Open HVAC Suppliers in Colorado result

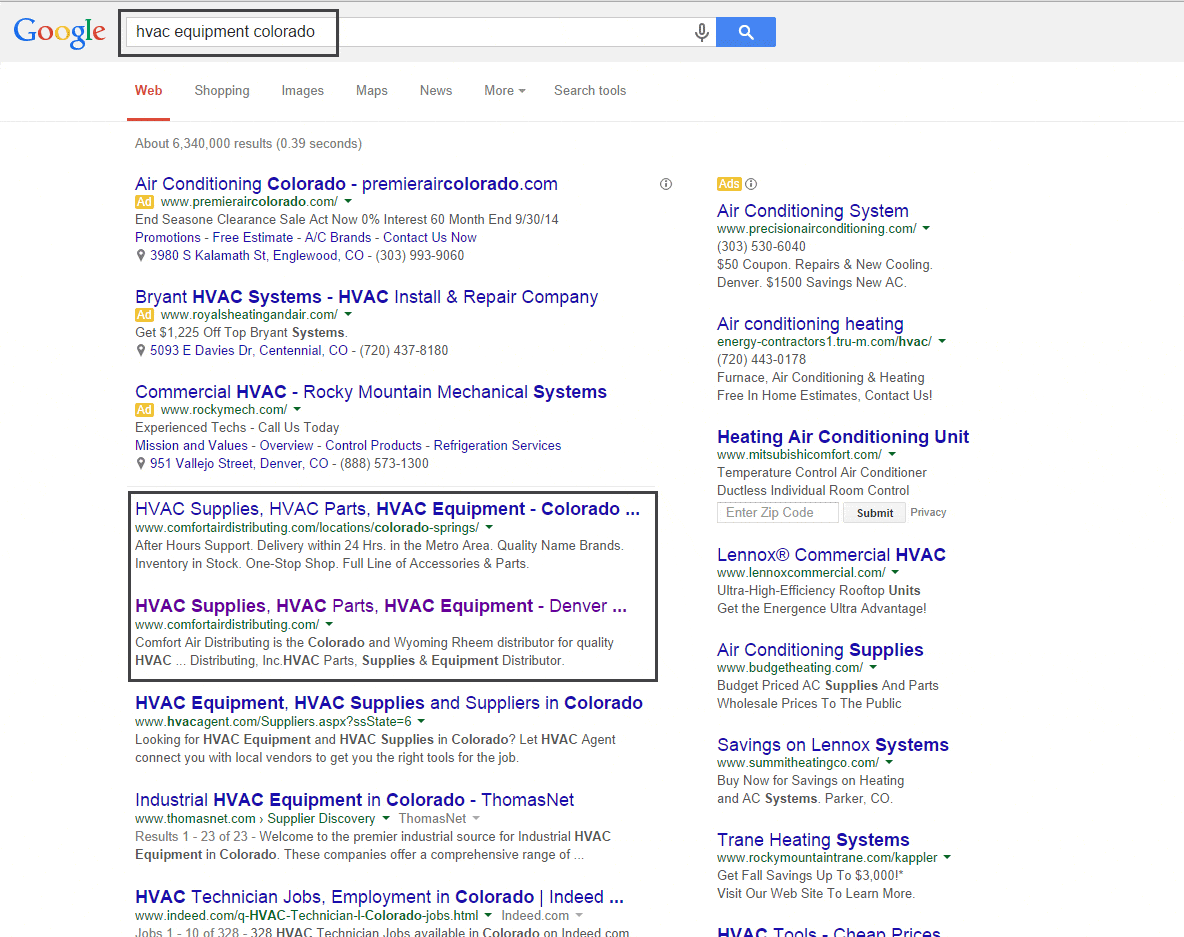(389, 703)
